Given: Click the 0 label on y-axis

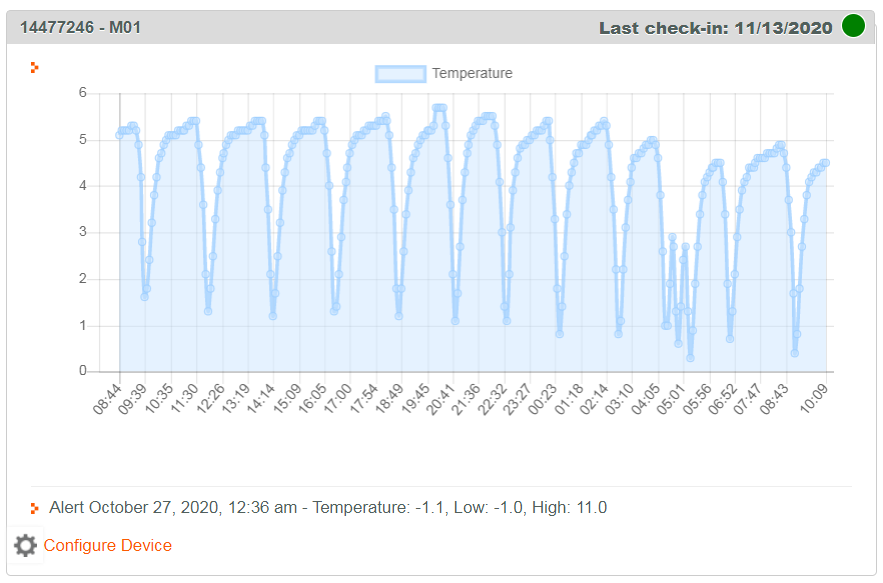Looking at the screenshot, I should tap(83, 372).
